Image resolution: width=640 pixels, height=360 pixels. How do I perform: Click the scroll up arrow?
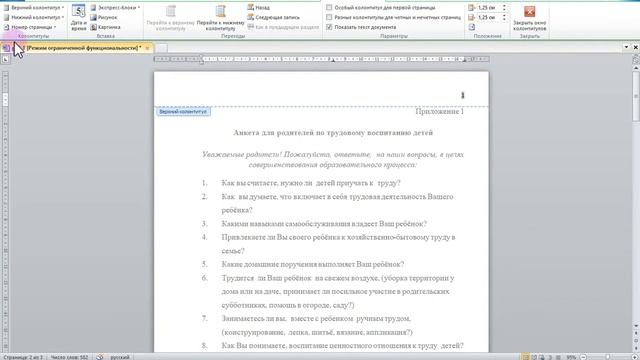click(x=636, y=68)
